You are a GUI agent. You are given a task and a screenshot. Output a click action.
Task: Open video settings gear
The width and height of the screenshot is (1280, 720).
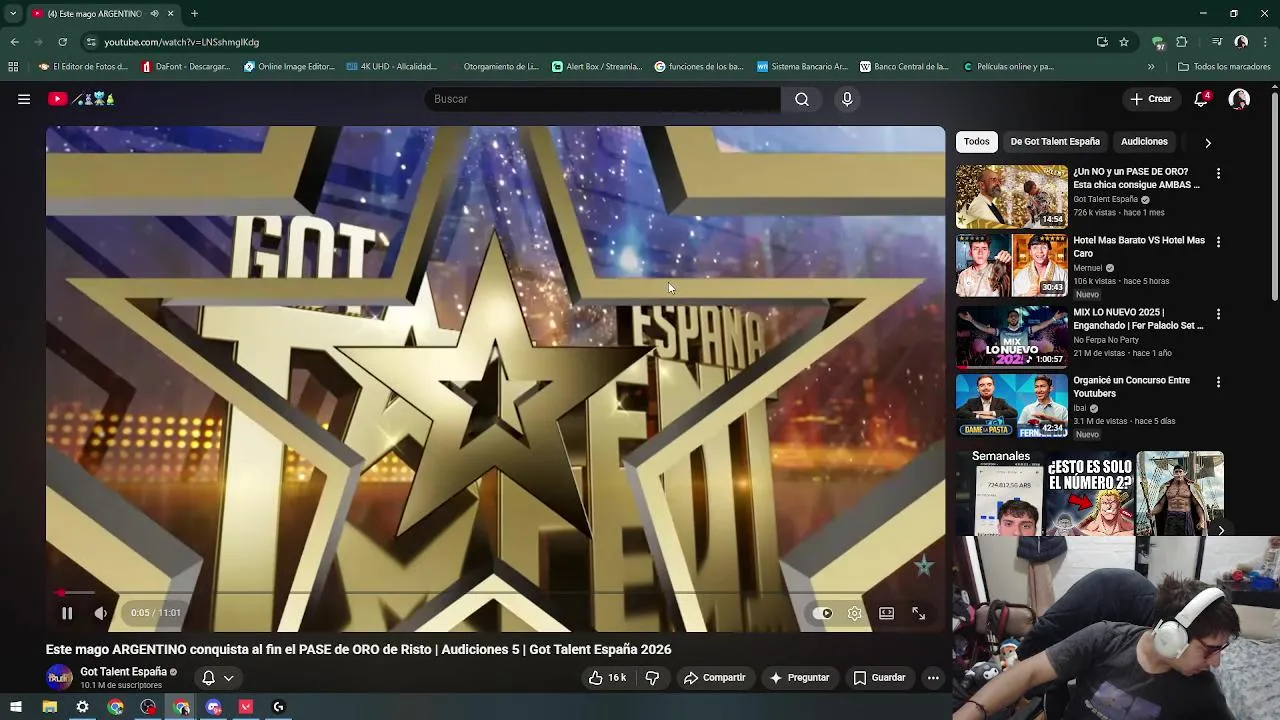854,613
